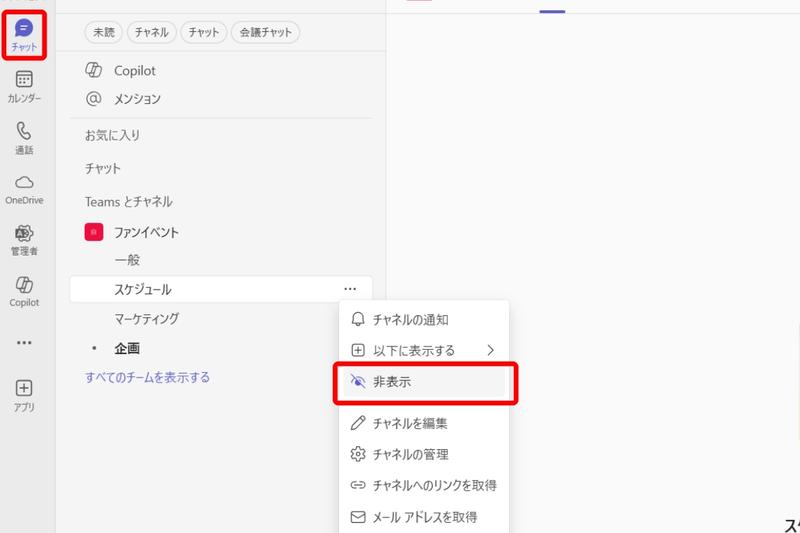Select the スケジュール channel row
The width and height of the screenshot is (800, 533).
tap(221, 289)
